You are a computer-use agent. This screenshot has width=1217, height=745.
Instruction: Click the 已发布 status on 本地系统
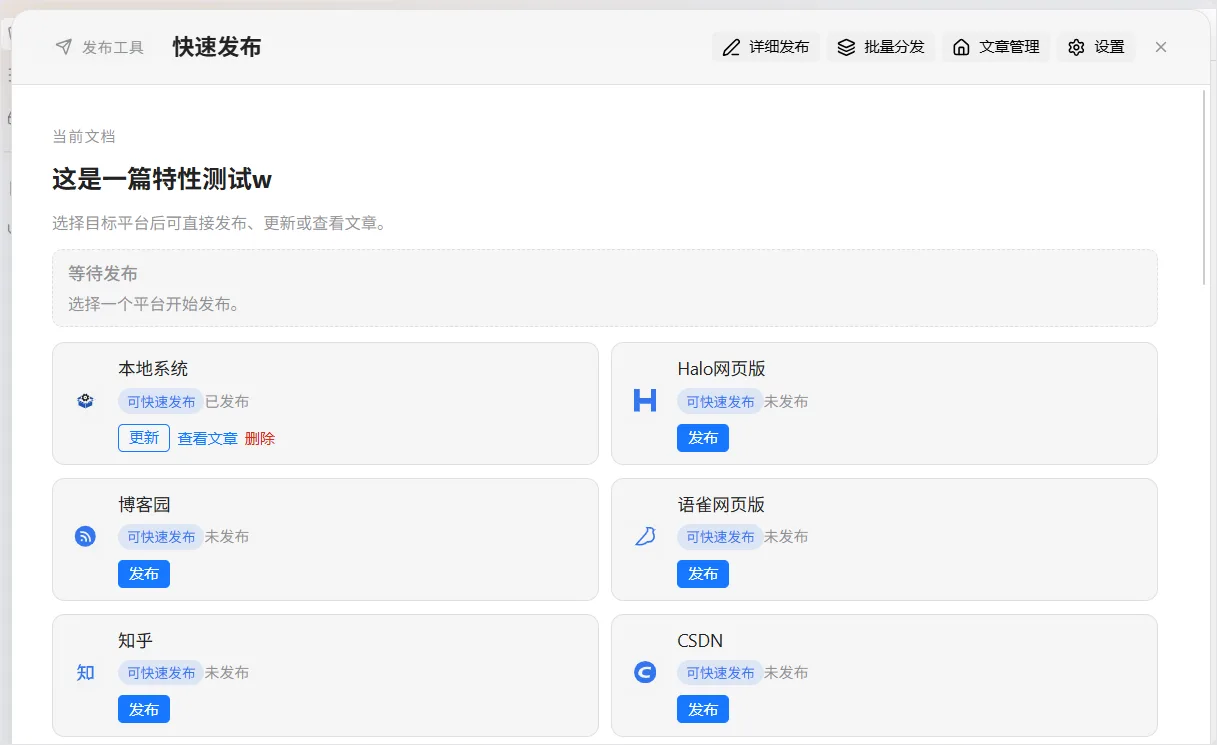(227, 401)
